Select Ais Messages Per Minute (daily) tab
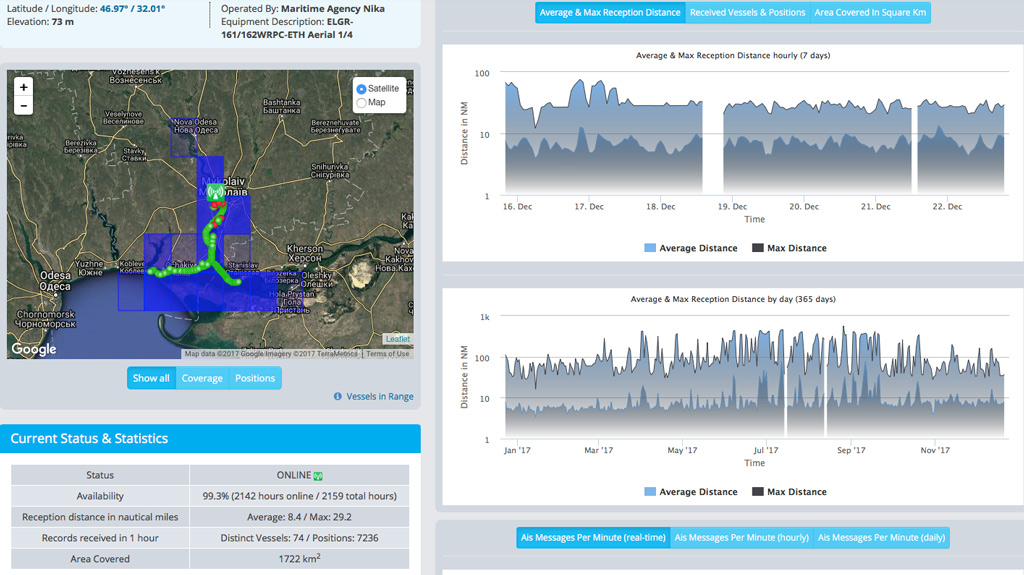Image resolution: width=1024 pixels, height=575 pixels. pyautogui.click(x=882, y=538)
